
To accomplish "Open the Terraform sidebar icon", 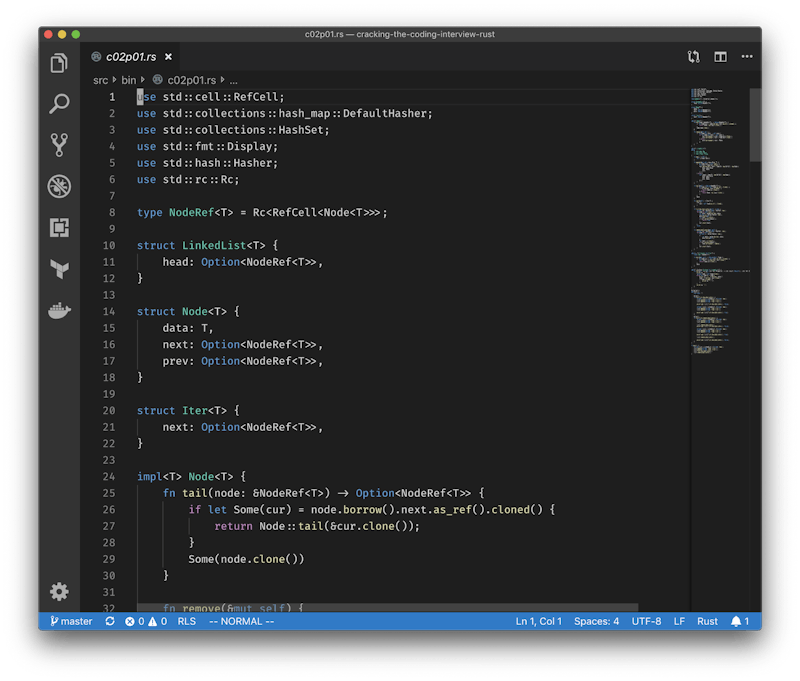I will (59, 269).
